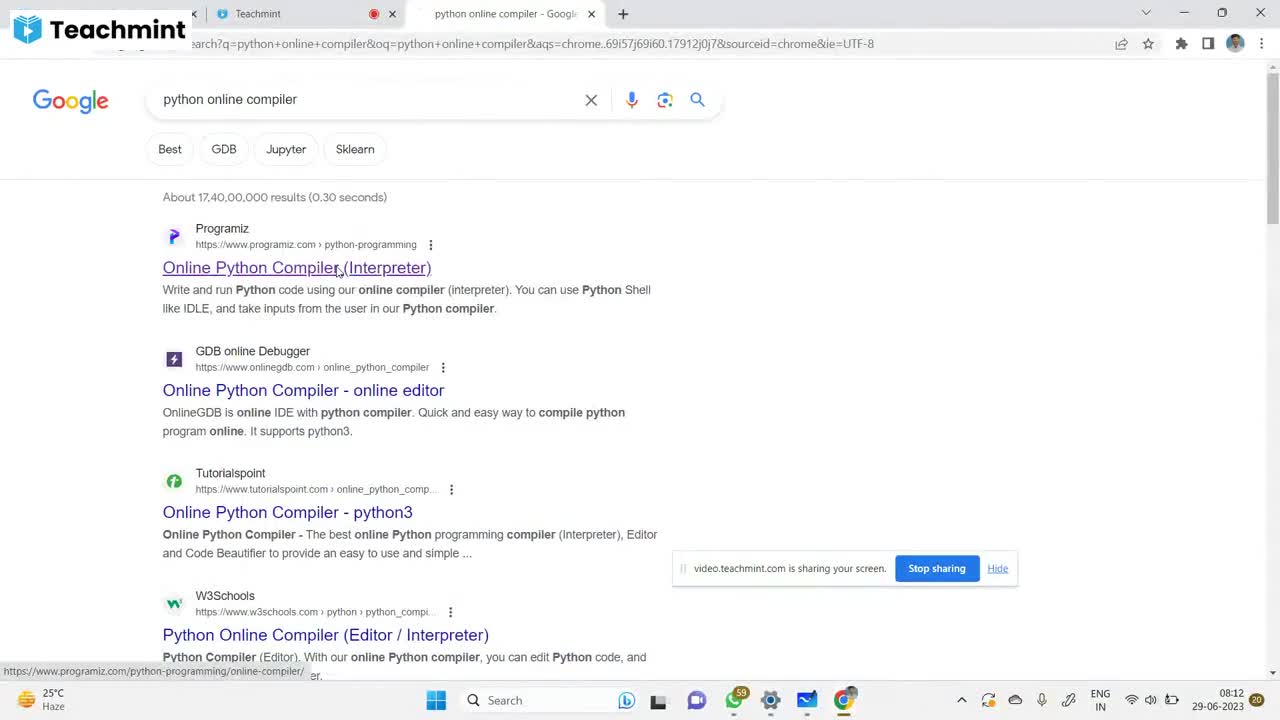Open Task View on the taskbar
1280x720 pixels.
[658, 700]
